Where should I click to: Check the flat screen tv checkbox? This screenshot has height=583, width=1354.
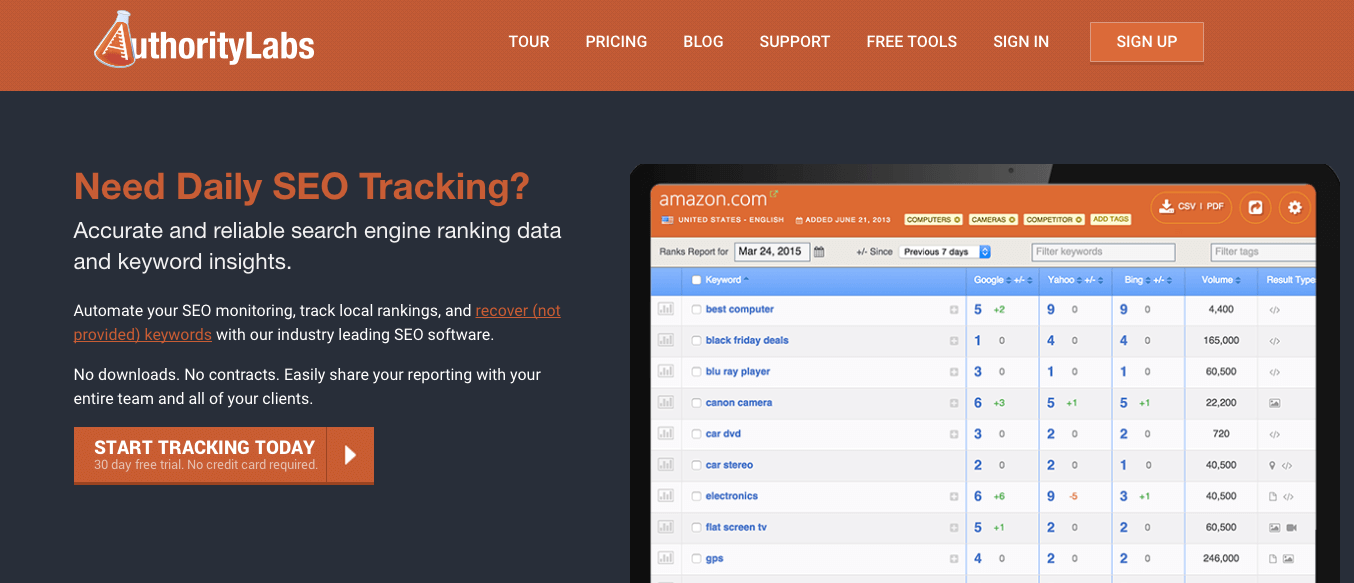point(696,527)
